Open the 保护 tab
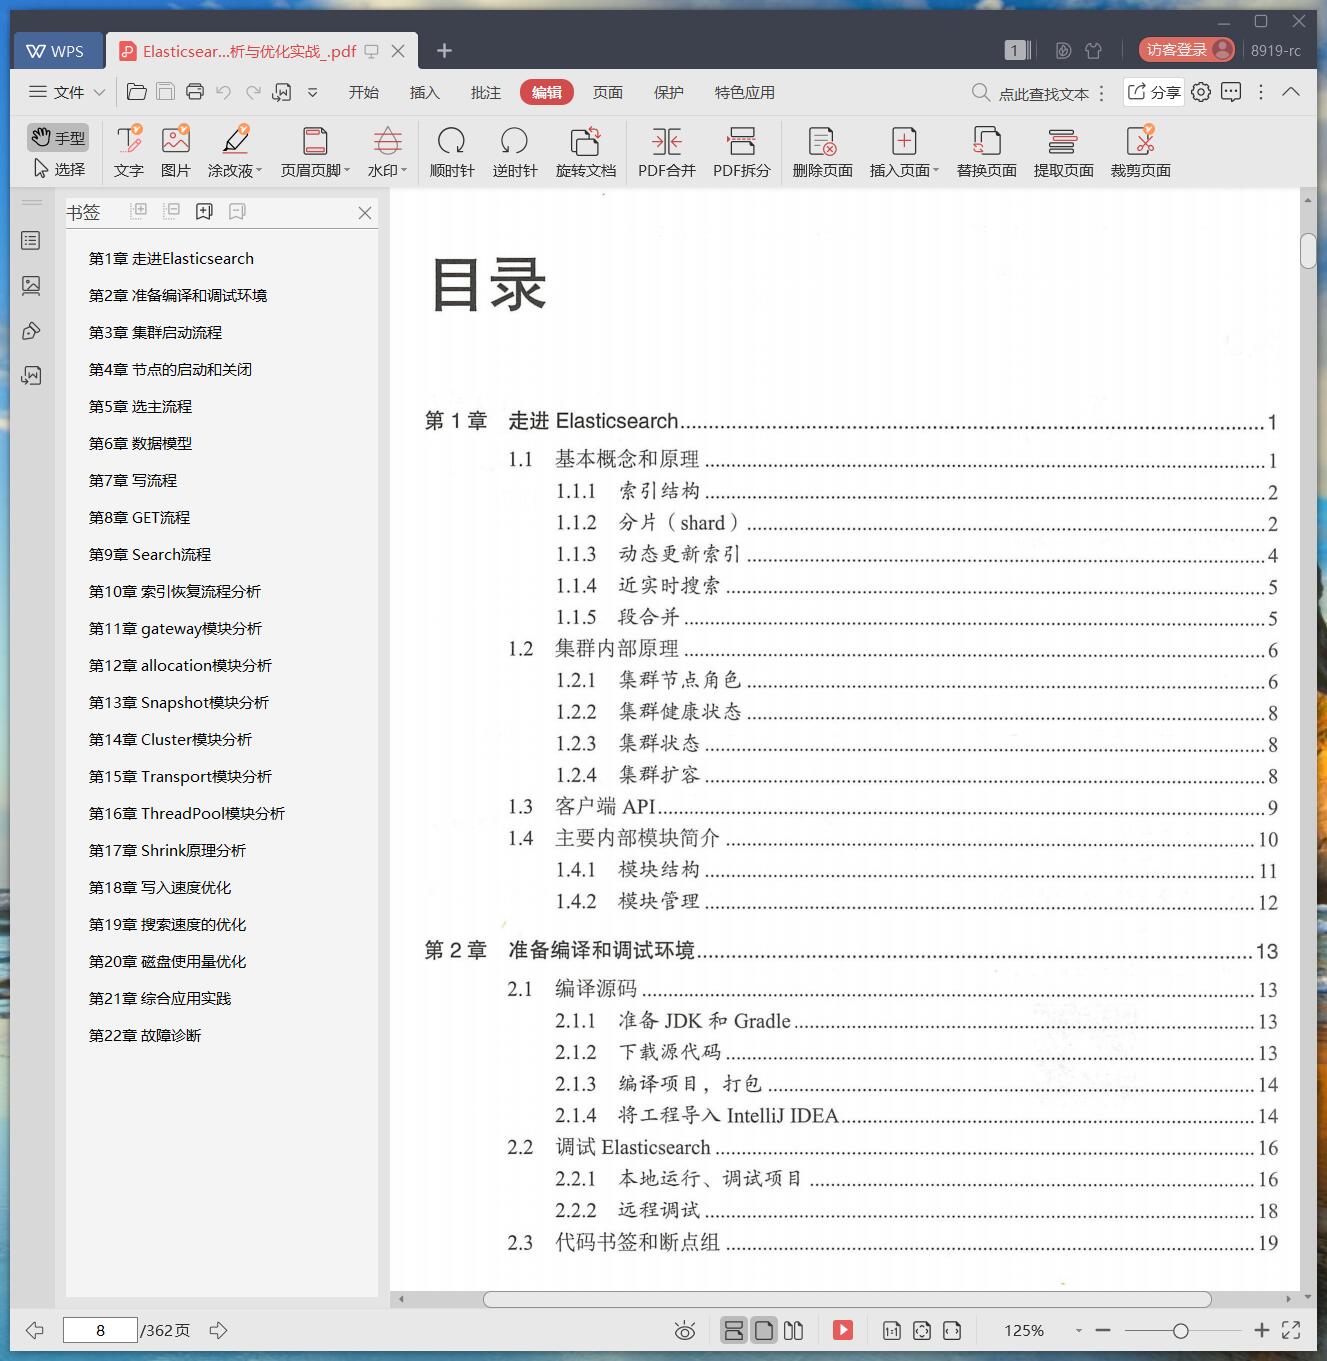This screenshot has width=1327, height=1361. (x=669, y=92)
